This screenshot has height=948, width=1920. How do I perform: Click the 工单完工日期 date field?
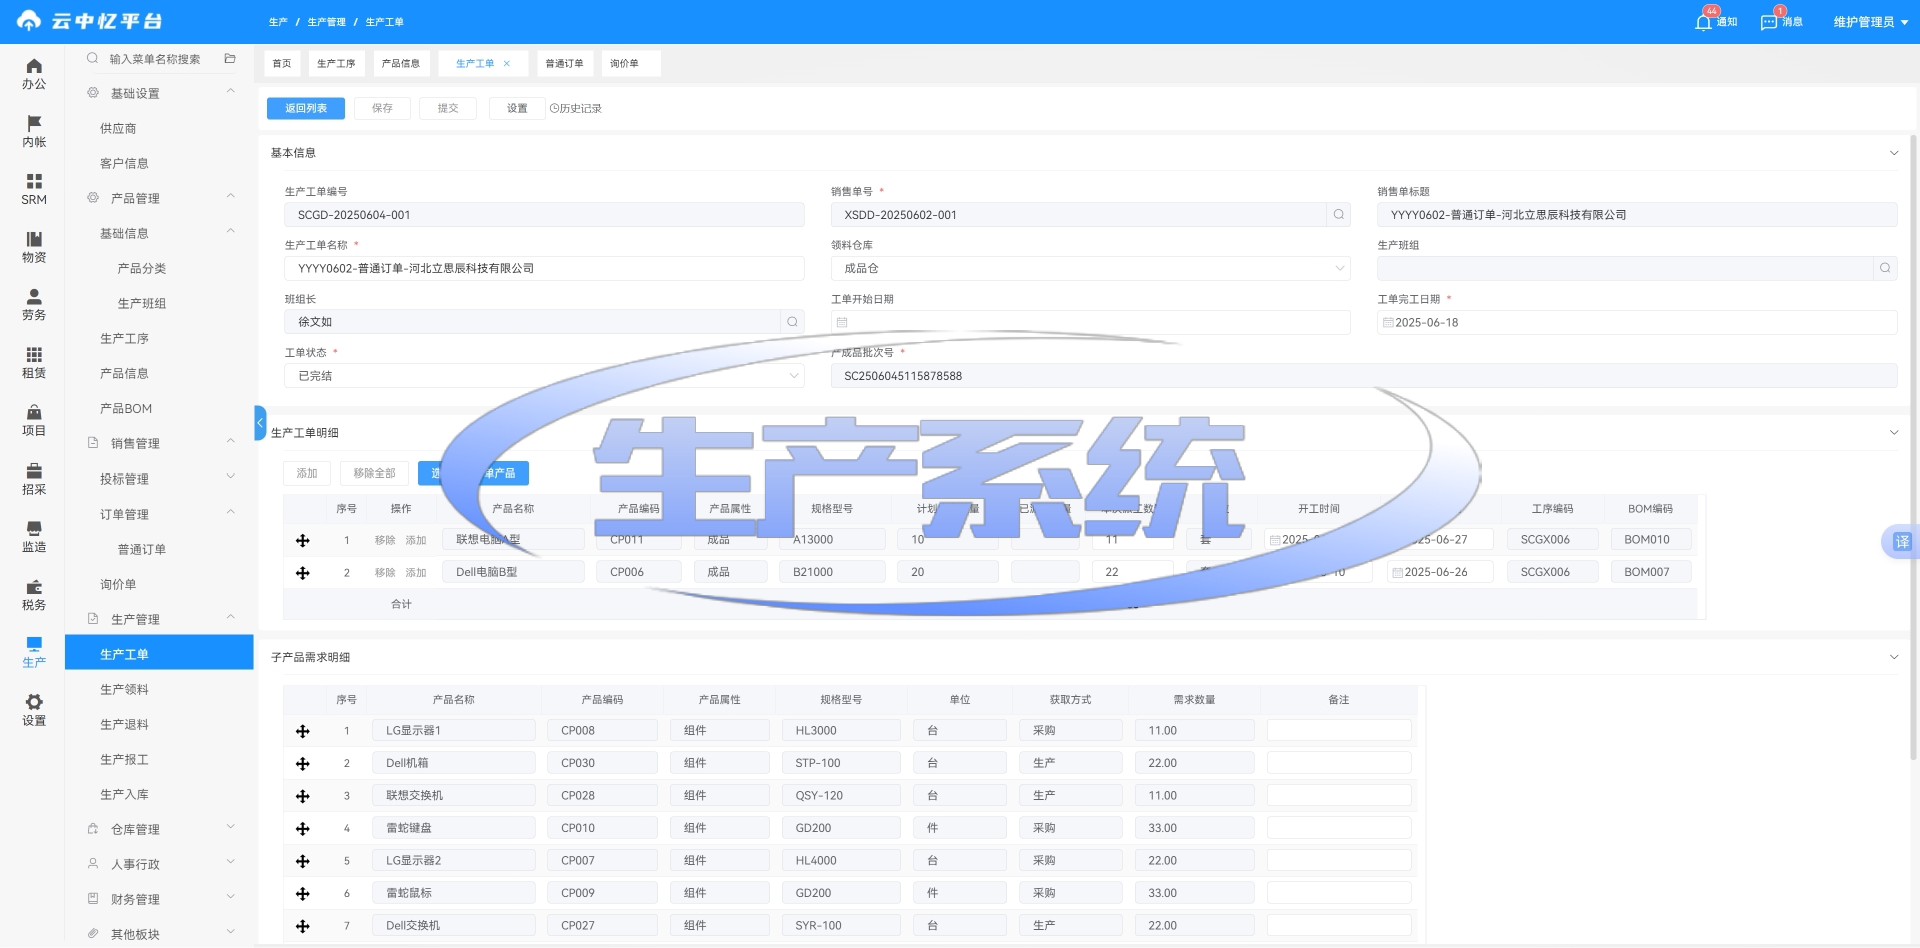tap(1636, 323)
